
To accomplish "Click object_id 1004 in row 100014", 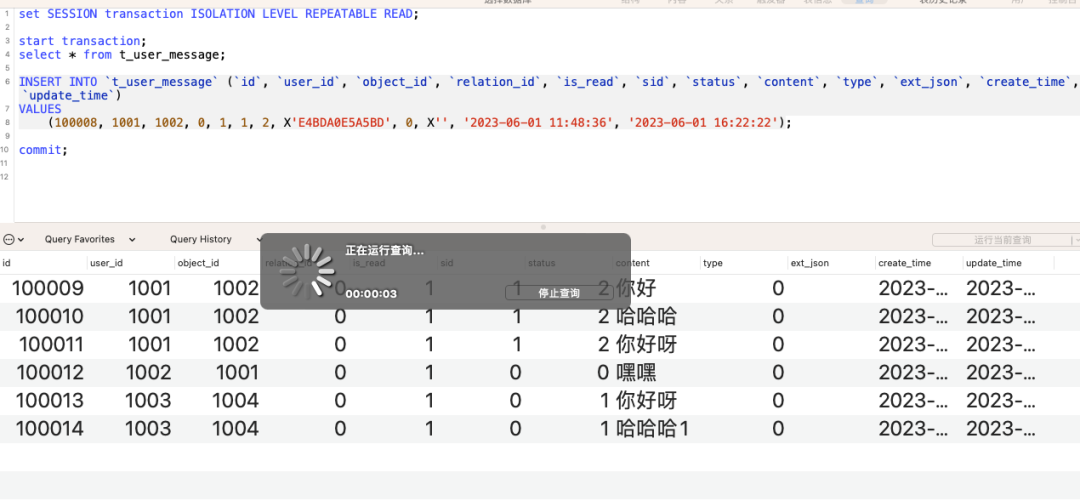I will click(236, 428).
